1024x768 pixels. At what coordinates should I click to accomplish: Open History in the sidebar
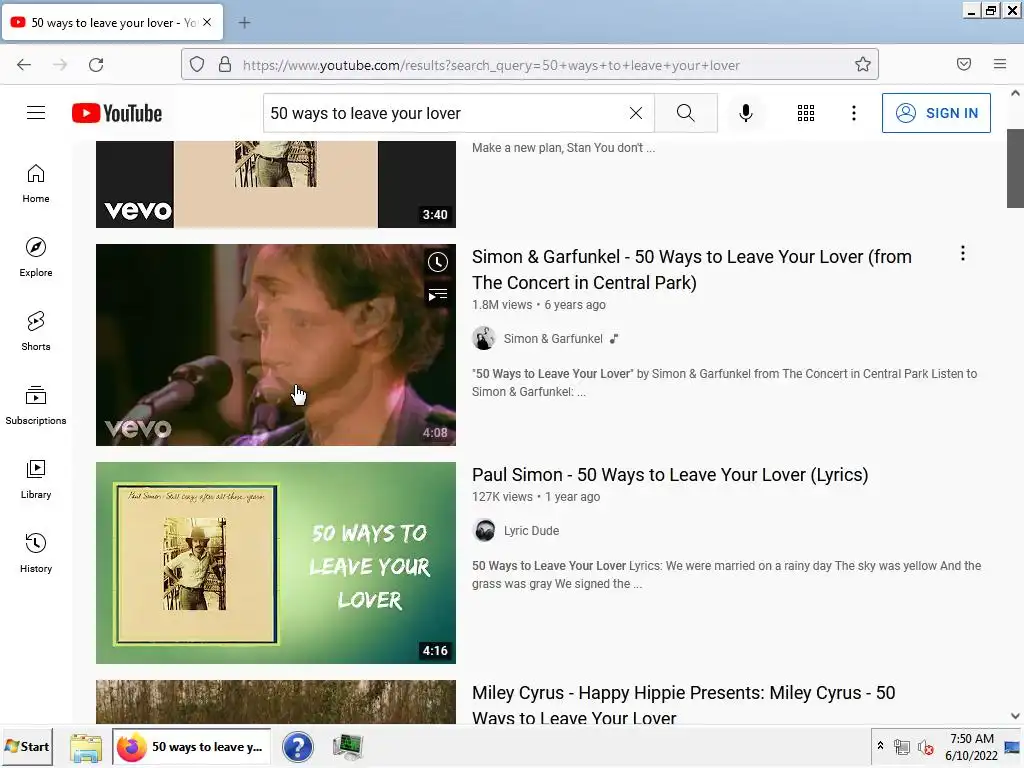36,553
